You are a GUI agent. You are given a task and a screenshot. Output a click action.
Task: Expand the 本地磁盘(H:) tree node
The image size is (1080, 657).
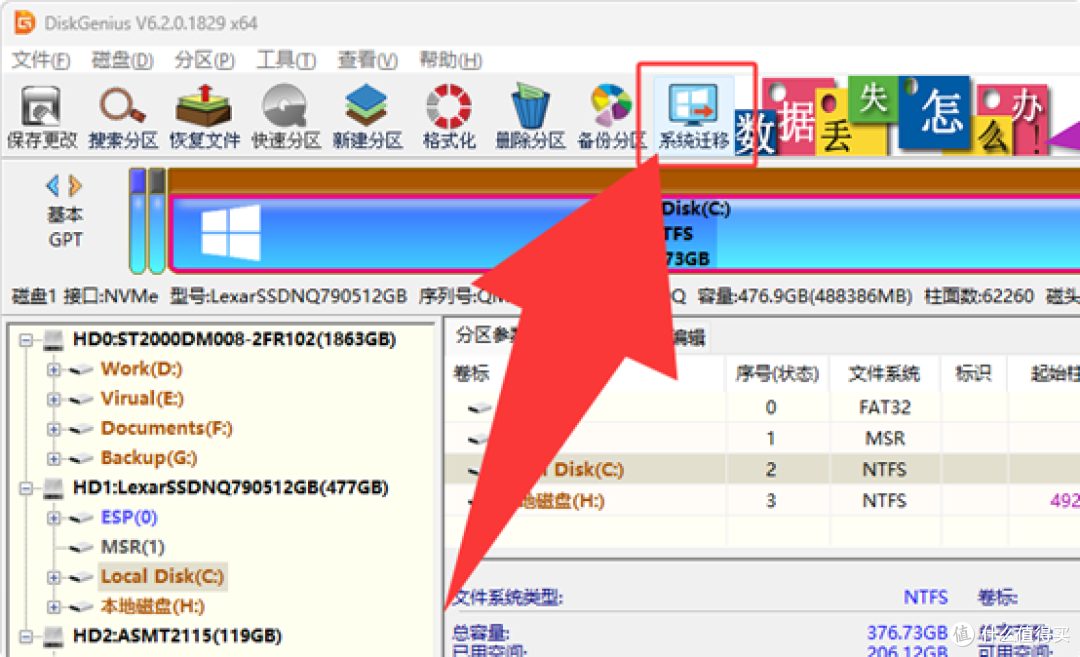click(x=53, y=607)
